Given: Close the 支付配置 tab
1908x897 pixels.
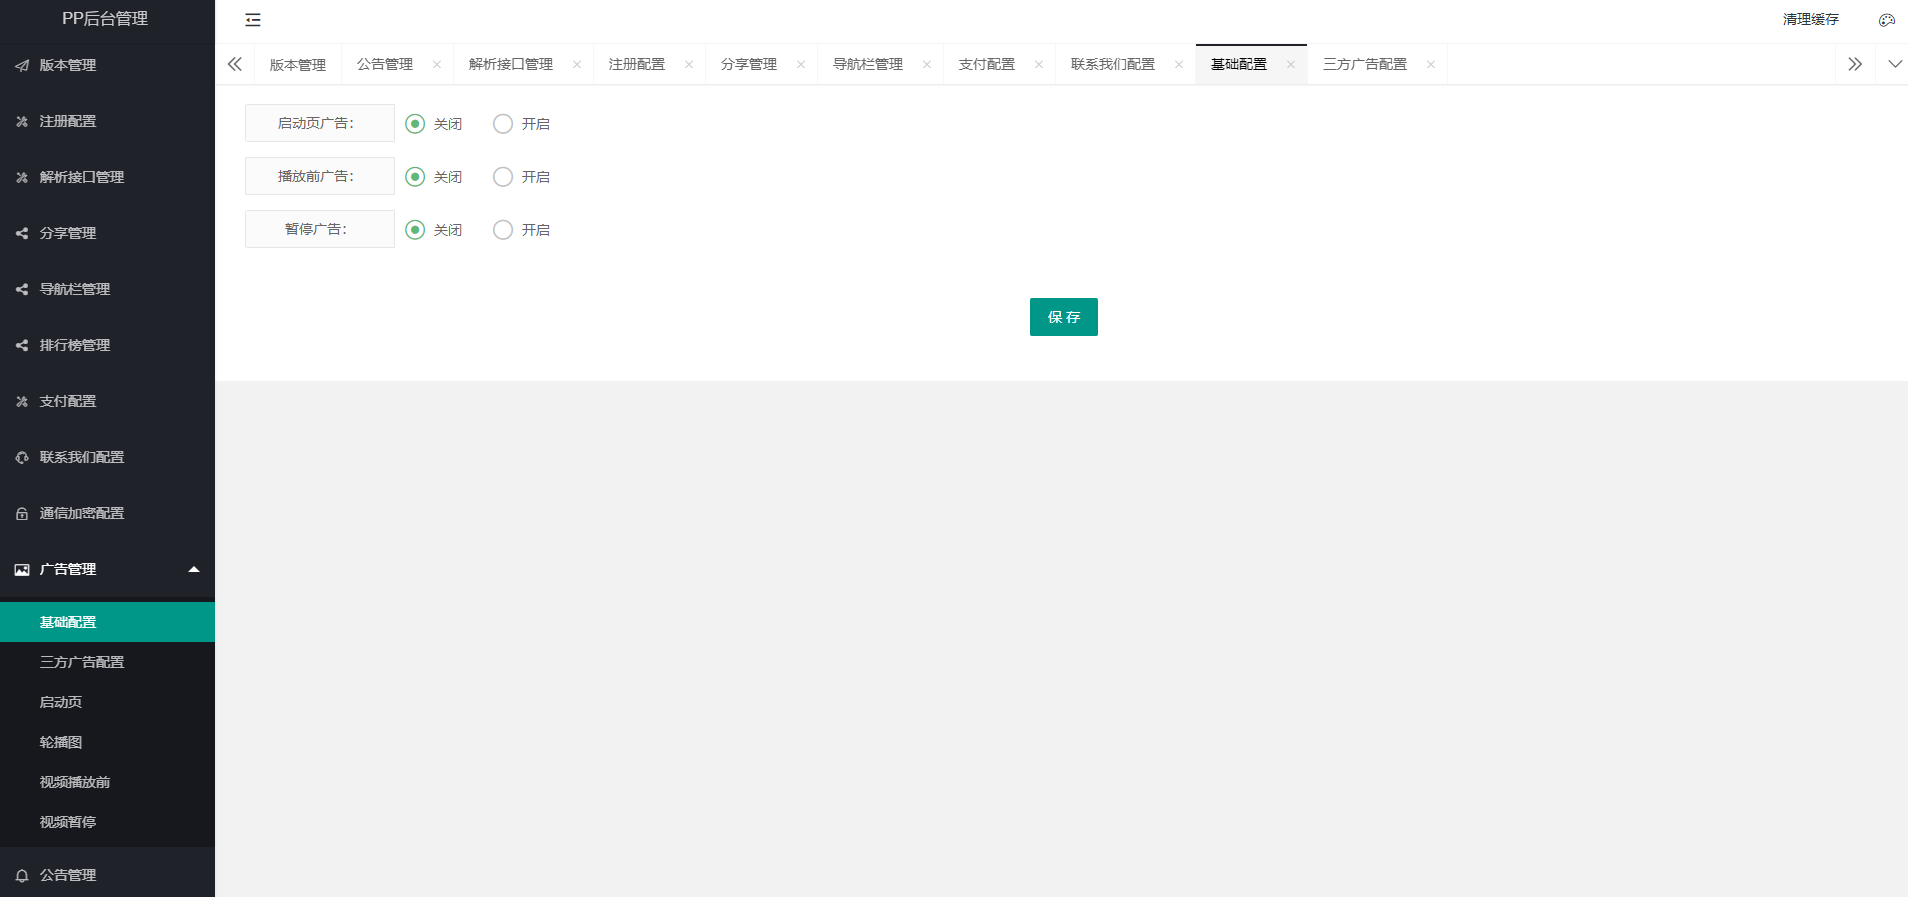Looking at the screenshot, I should (1039, 64).
